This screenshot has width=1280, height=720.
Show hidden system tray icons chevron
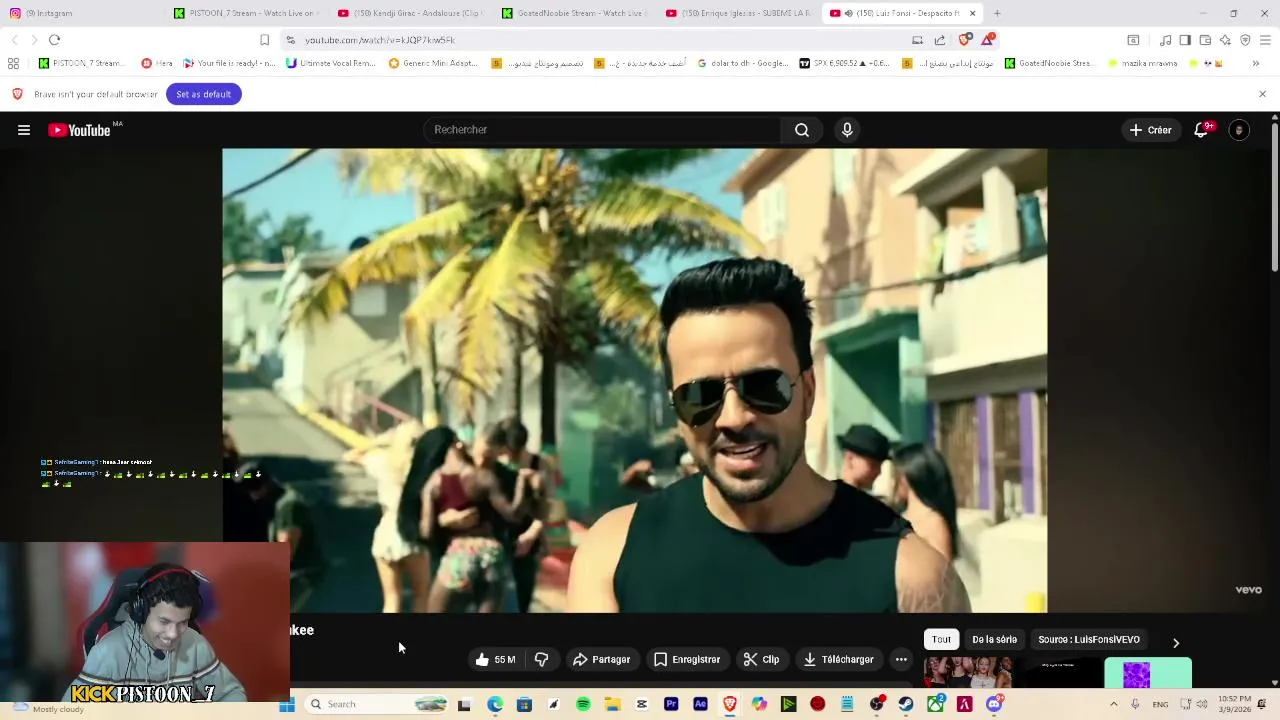(1113, 705)
